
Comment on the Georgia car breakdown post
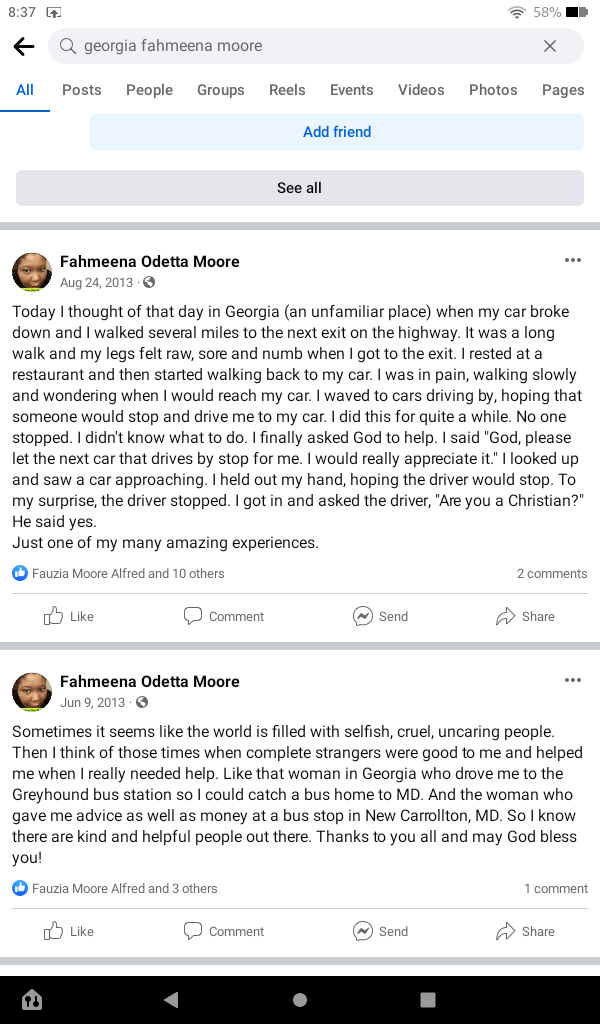[x=224, y=616]
